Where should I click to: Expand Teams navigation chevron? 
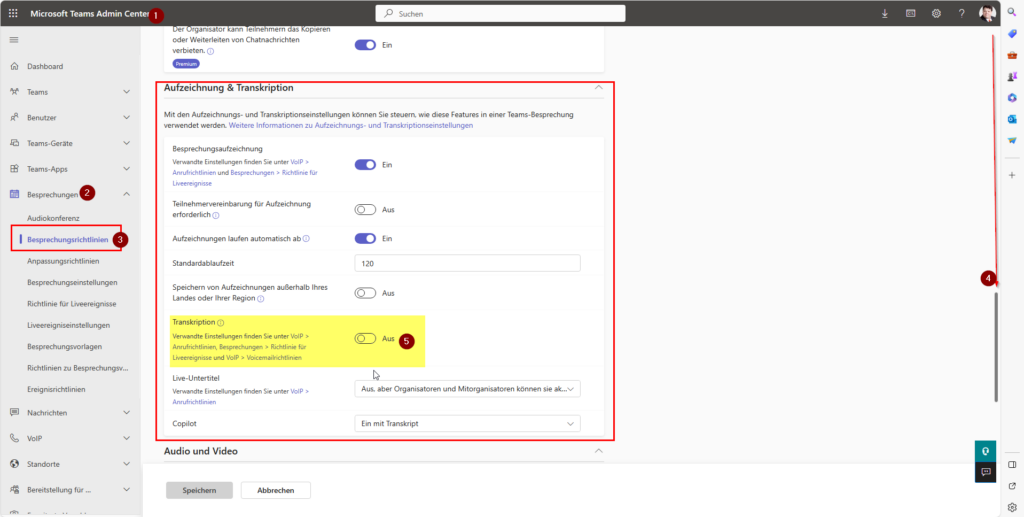pos(127,92)
